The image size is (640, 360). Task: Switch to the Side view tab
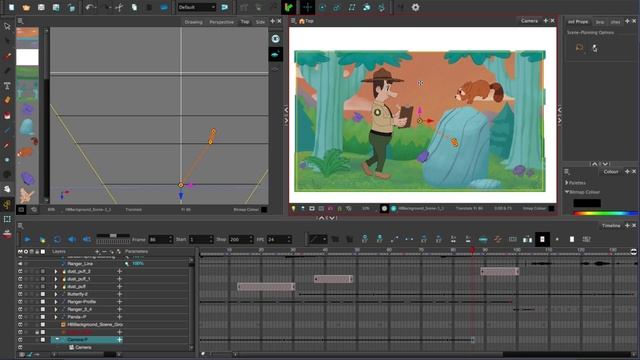[x=260, y=22]
